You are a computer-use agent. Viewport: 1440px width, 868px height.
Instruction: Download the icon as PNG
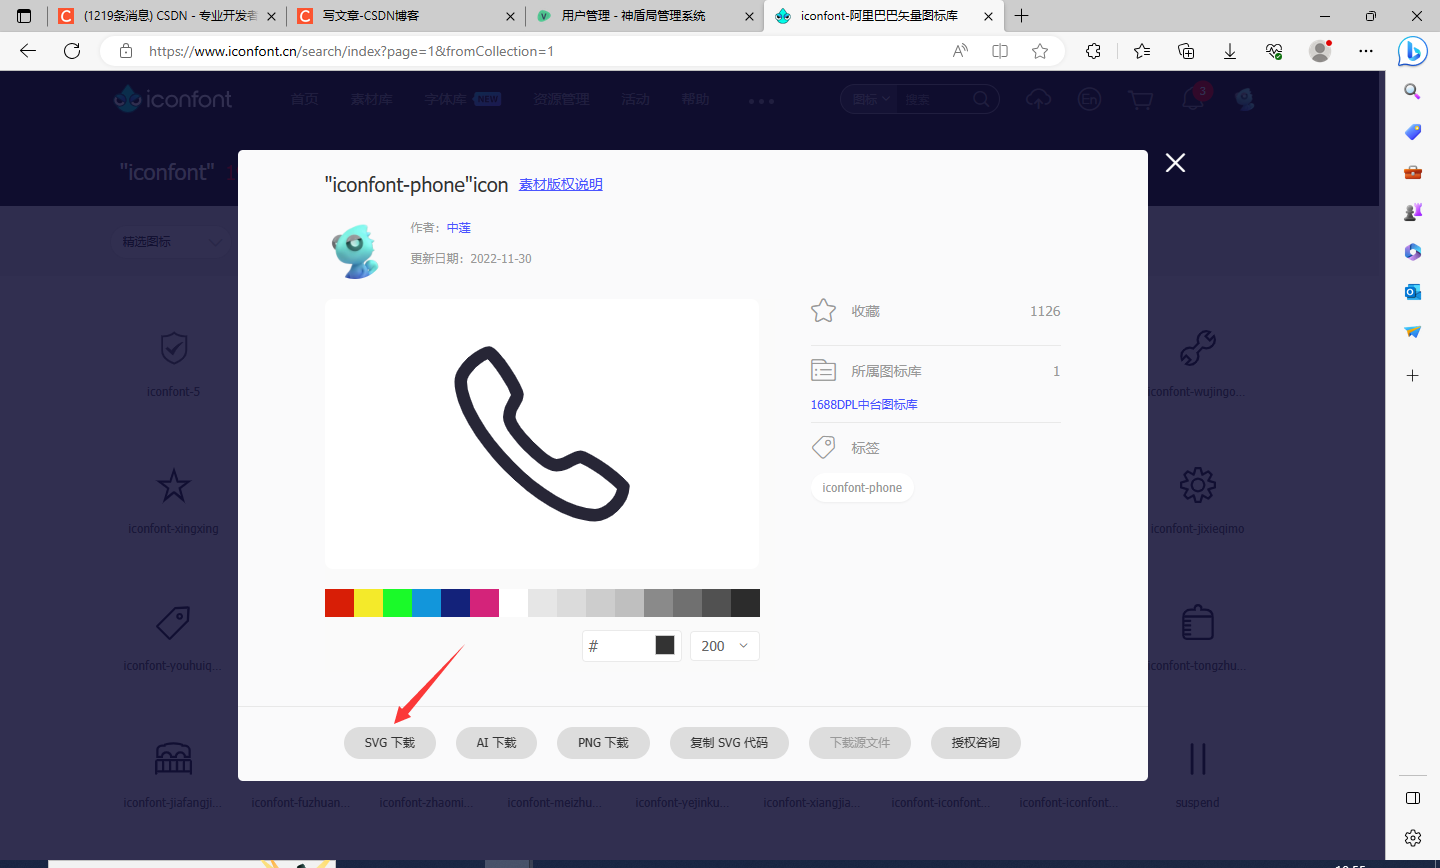tap(603, 743)
